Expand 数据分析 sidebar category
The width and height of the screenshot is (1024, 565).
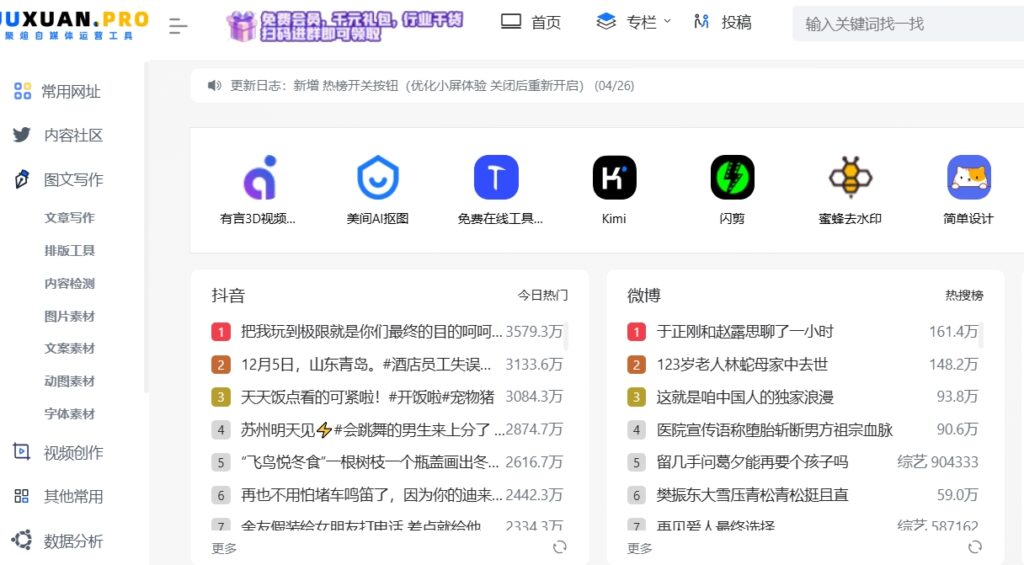pyautogui.click(x=57, y=541)
